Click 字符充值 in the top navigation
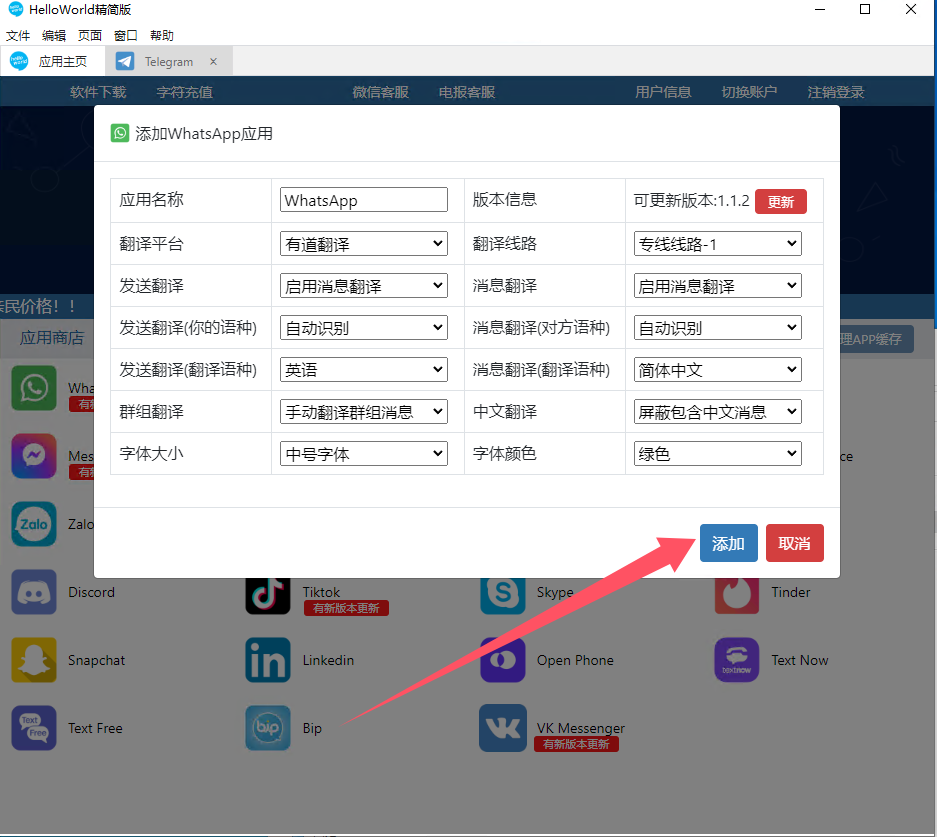Viewport: 937px width, 837px height. click(x=185, y=92)
